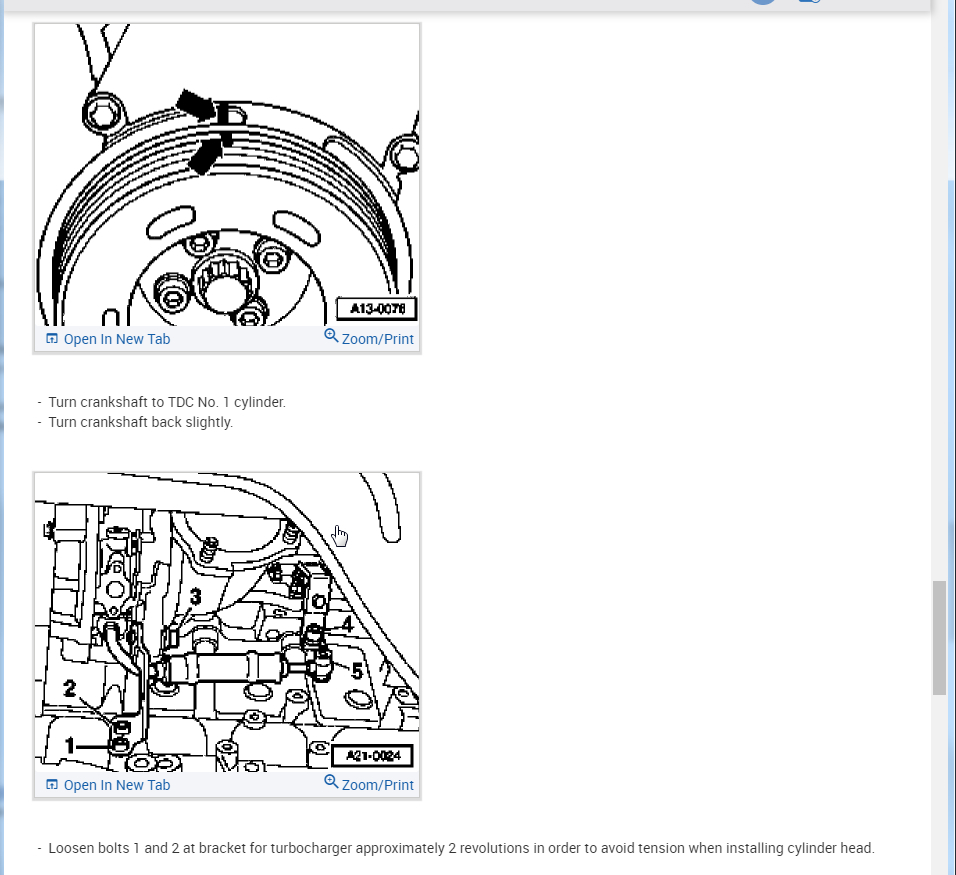Click Open In New Tab icon under A21-0024 diagram
The image size is (956, 875).
coord(52,784)
